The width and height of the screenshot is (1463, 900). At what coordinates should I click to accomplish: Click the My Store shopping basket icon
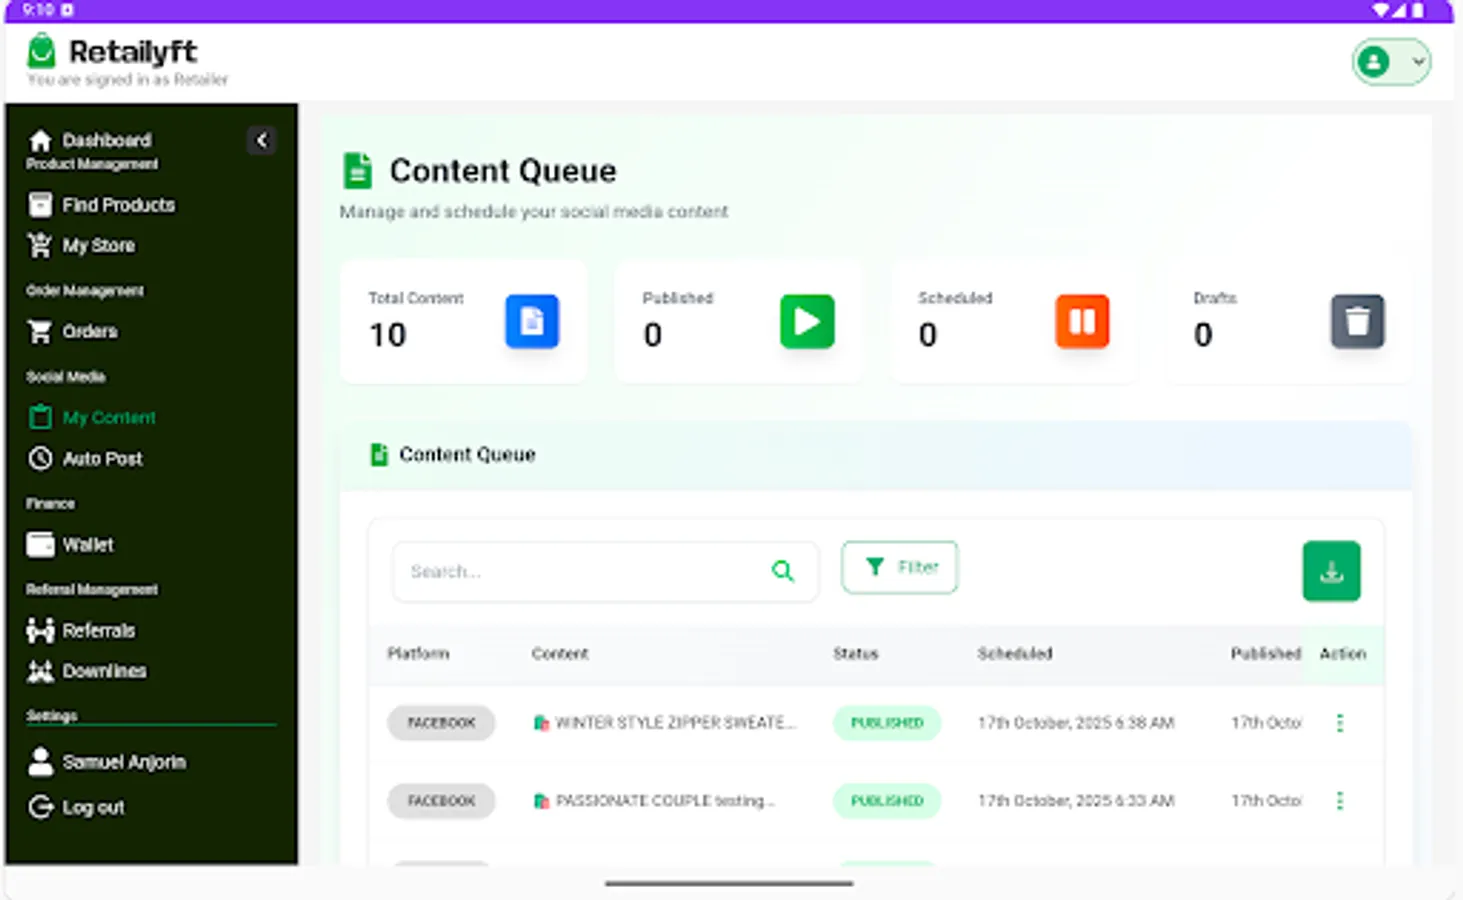pyautogui.click(x=40, y=245)
